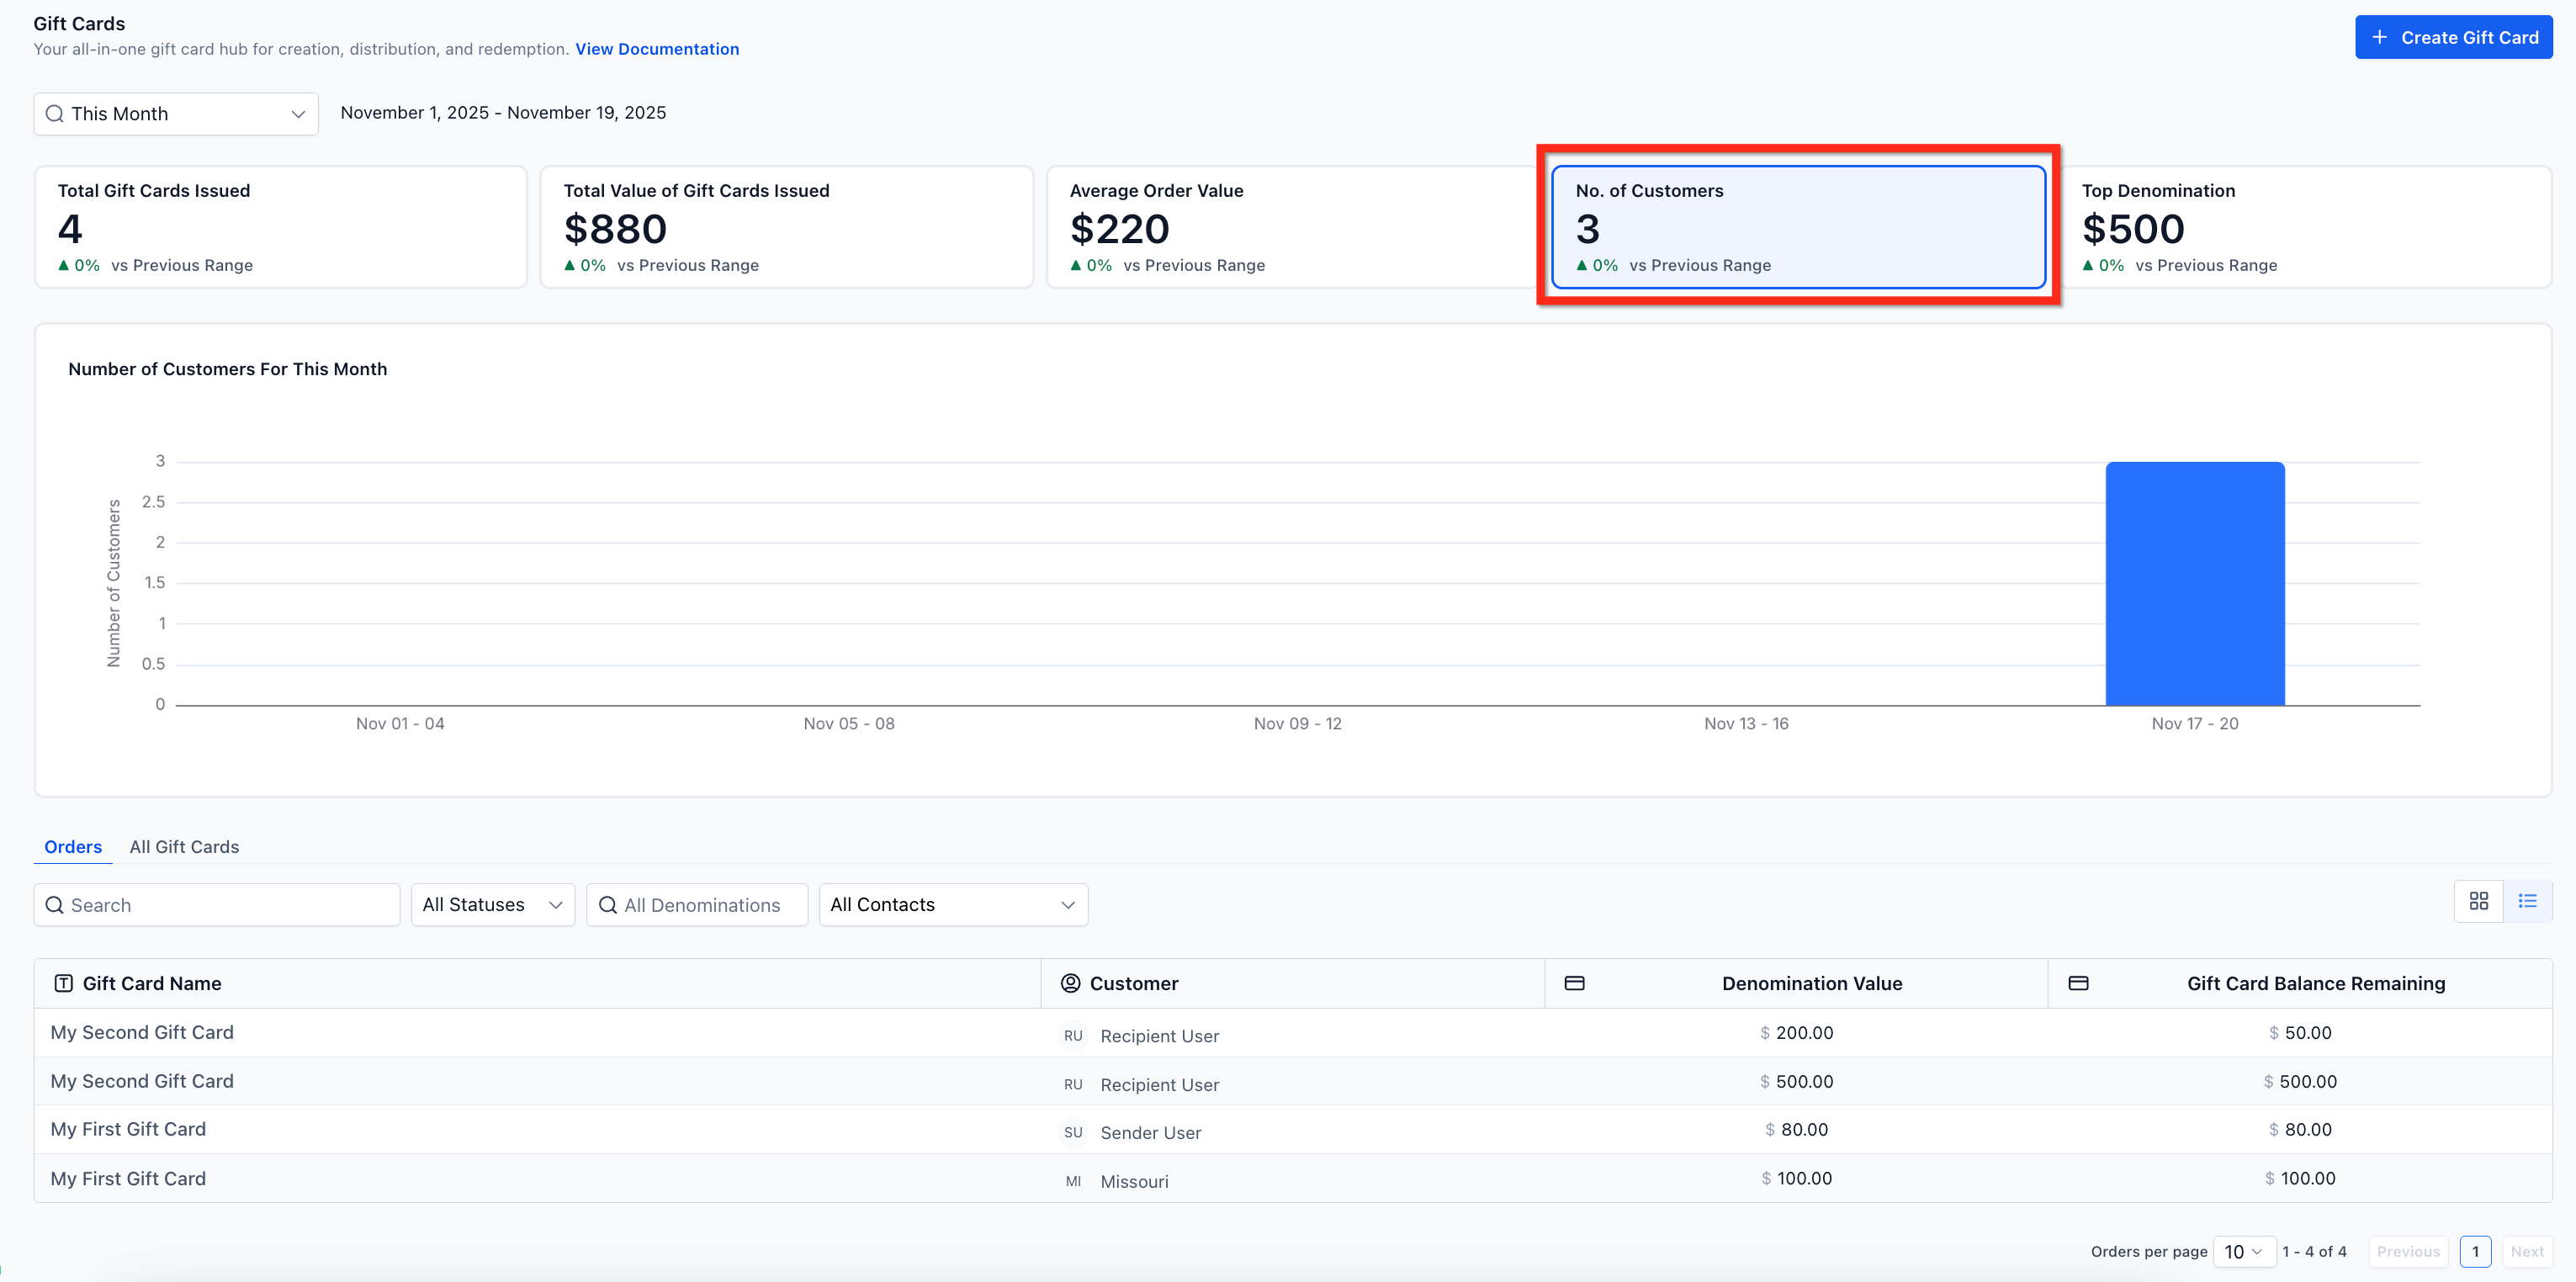Screen dimensions: 2576x1282
Task: Open the View Documentation link
Action: tap(657, 49)
